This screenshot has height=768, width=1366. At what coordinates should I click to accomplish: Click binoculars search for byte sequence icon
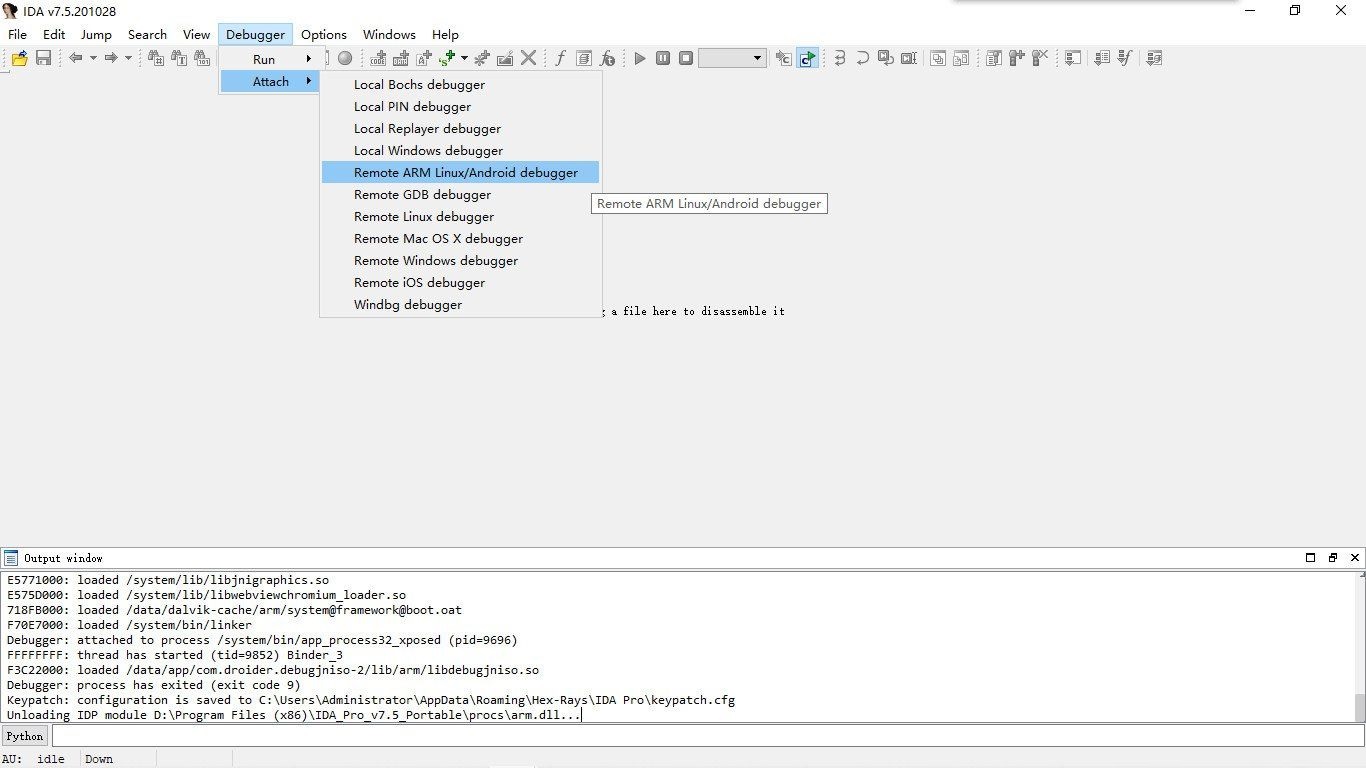(x=202, y=58)
